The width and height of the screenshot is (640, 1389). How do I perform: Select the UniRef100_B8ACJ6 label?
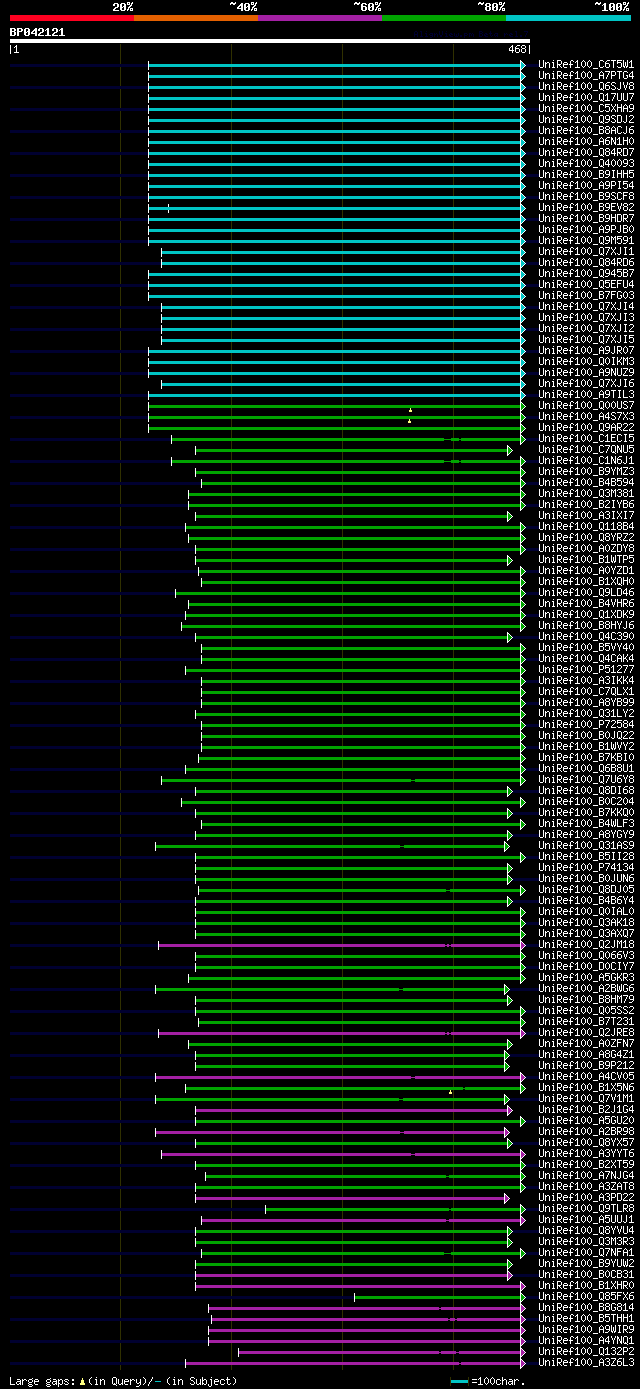(586, 130)
